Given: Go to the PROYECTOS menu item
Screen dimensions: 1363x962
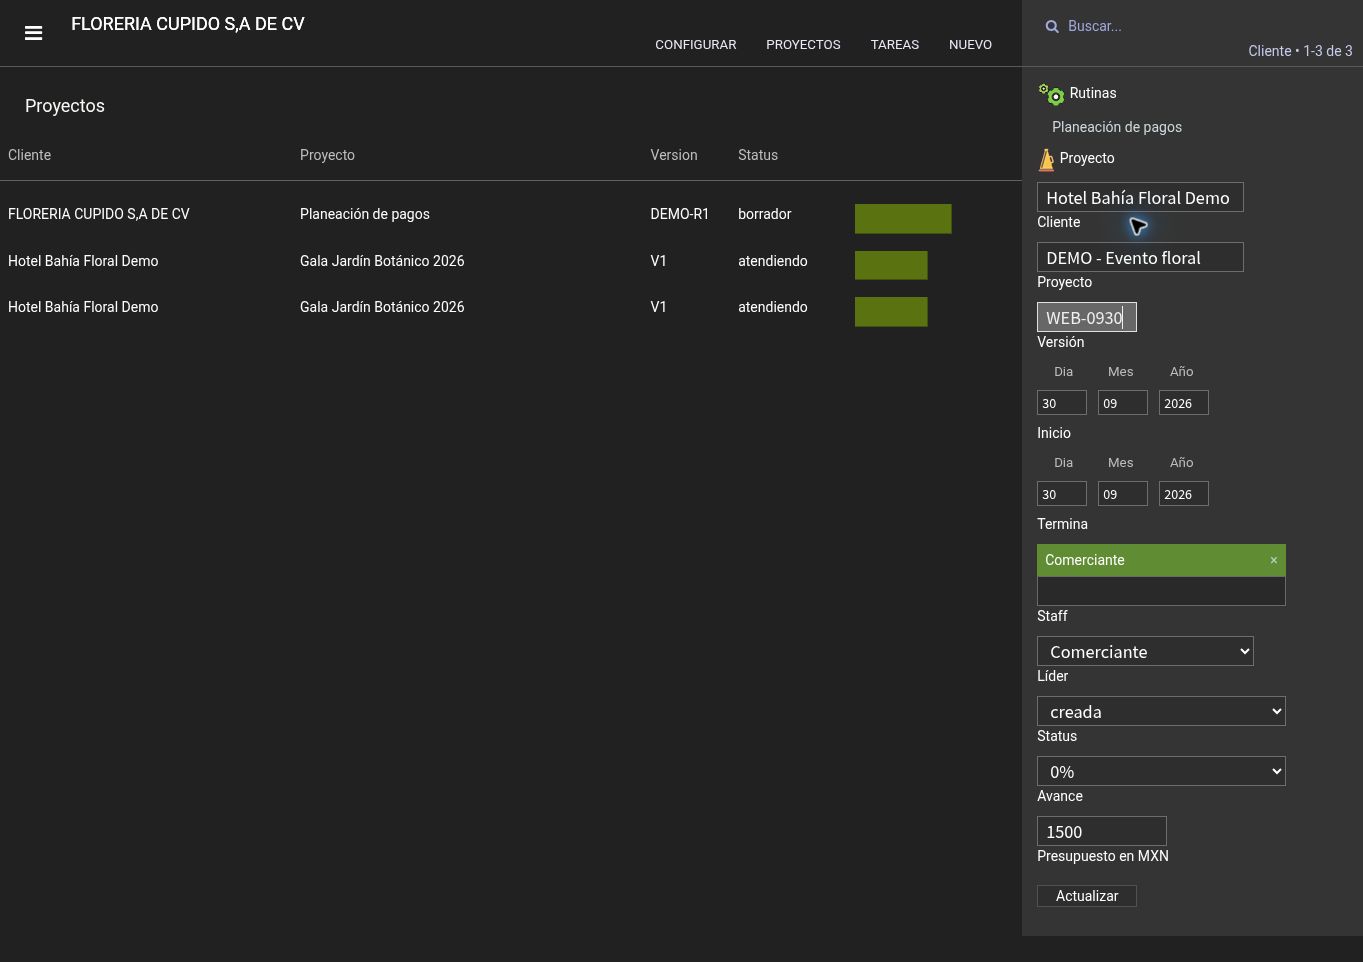Looking at the screenshot, I should tap(803, 45).
